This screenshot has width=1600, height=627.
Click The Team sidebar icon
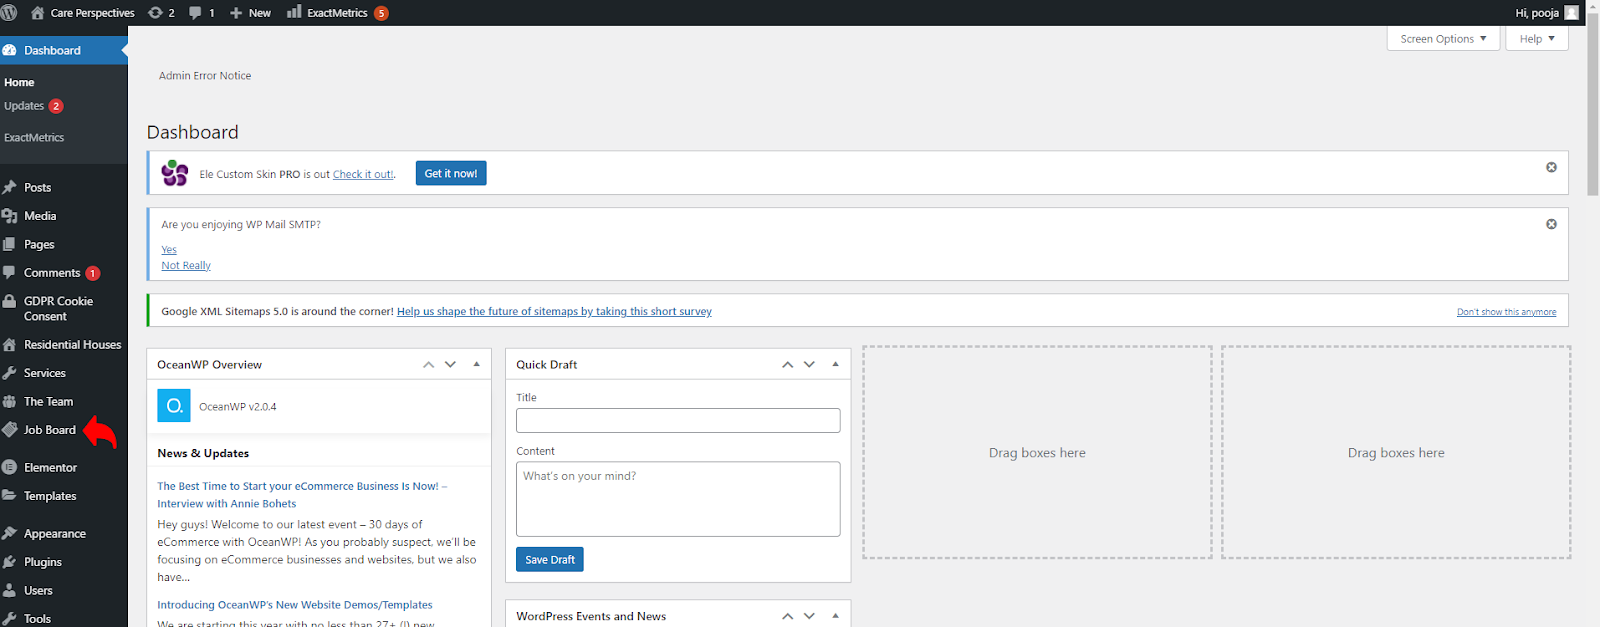(x=10, y=401)
